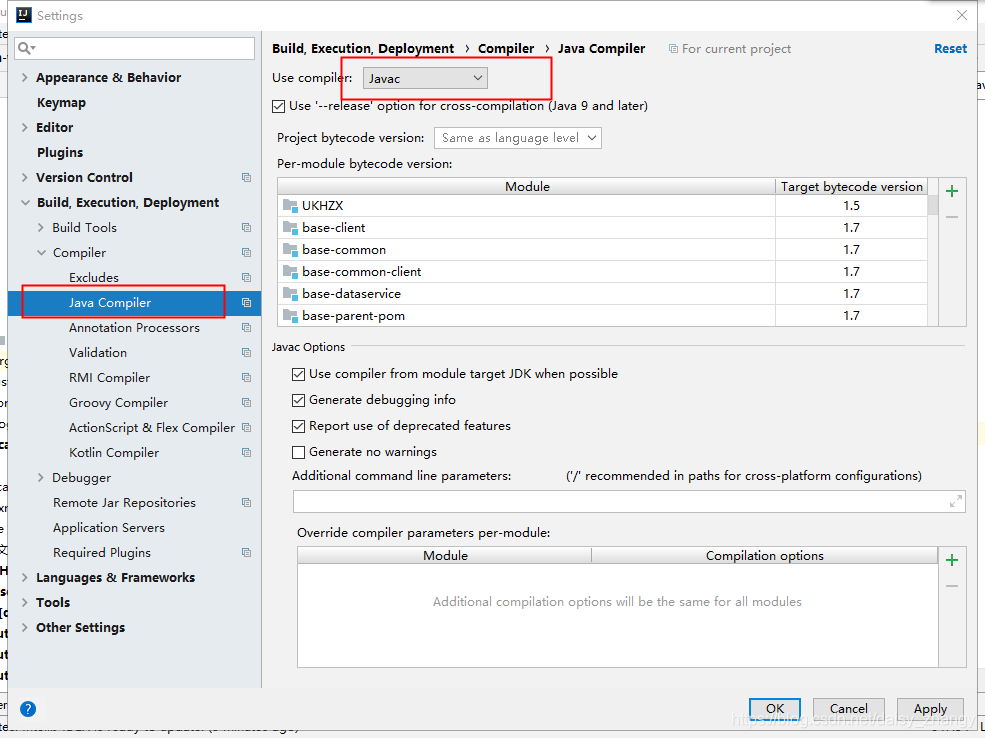Expand the Tools section
Viewport: 985px width, 738px height.
24,603
